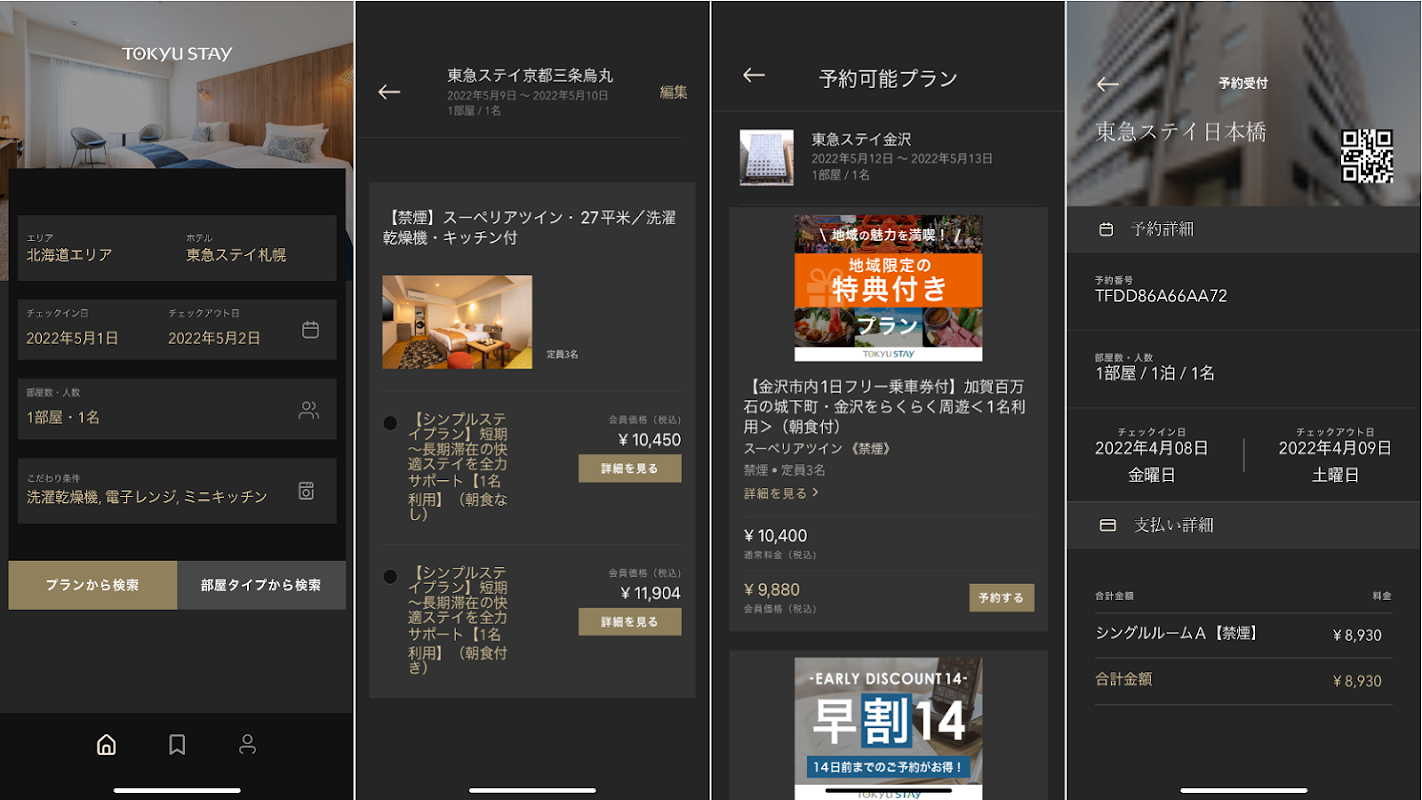Go back from 東急ステイ京都三条烏丸 screen
This screenshot has height=800, width=1422.
389,92
